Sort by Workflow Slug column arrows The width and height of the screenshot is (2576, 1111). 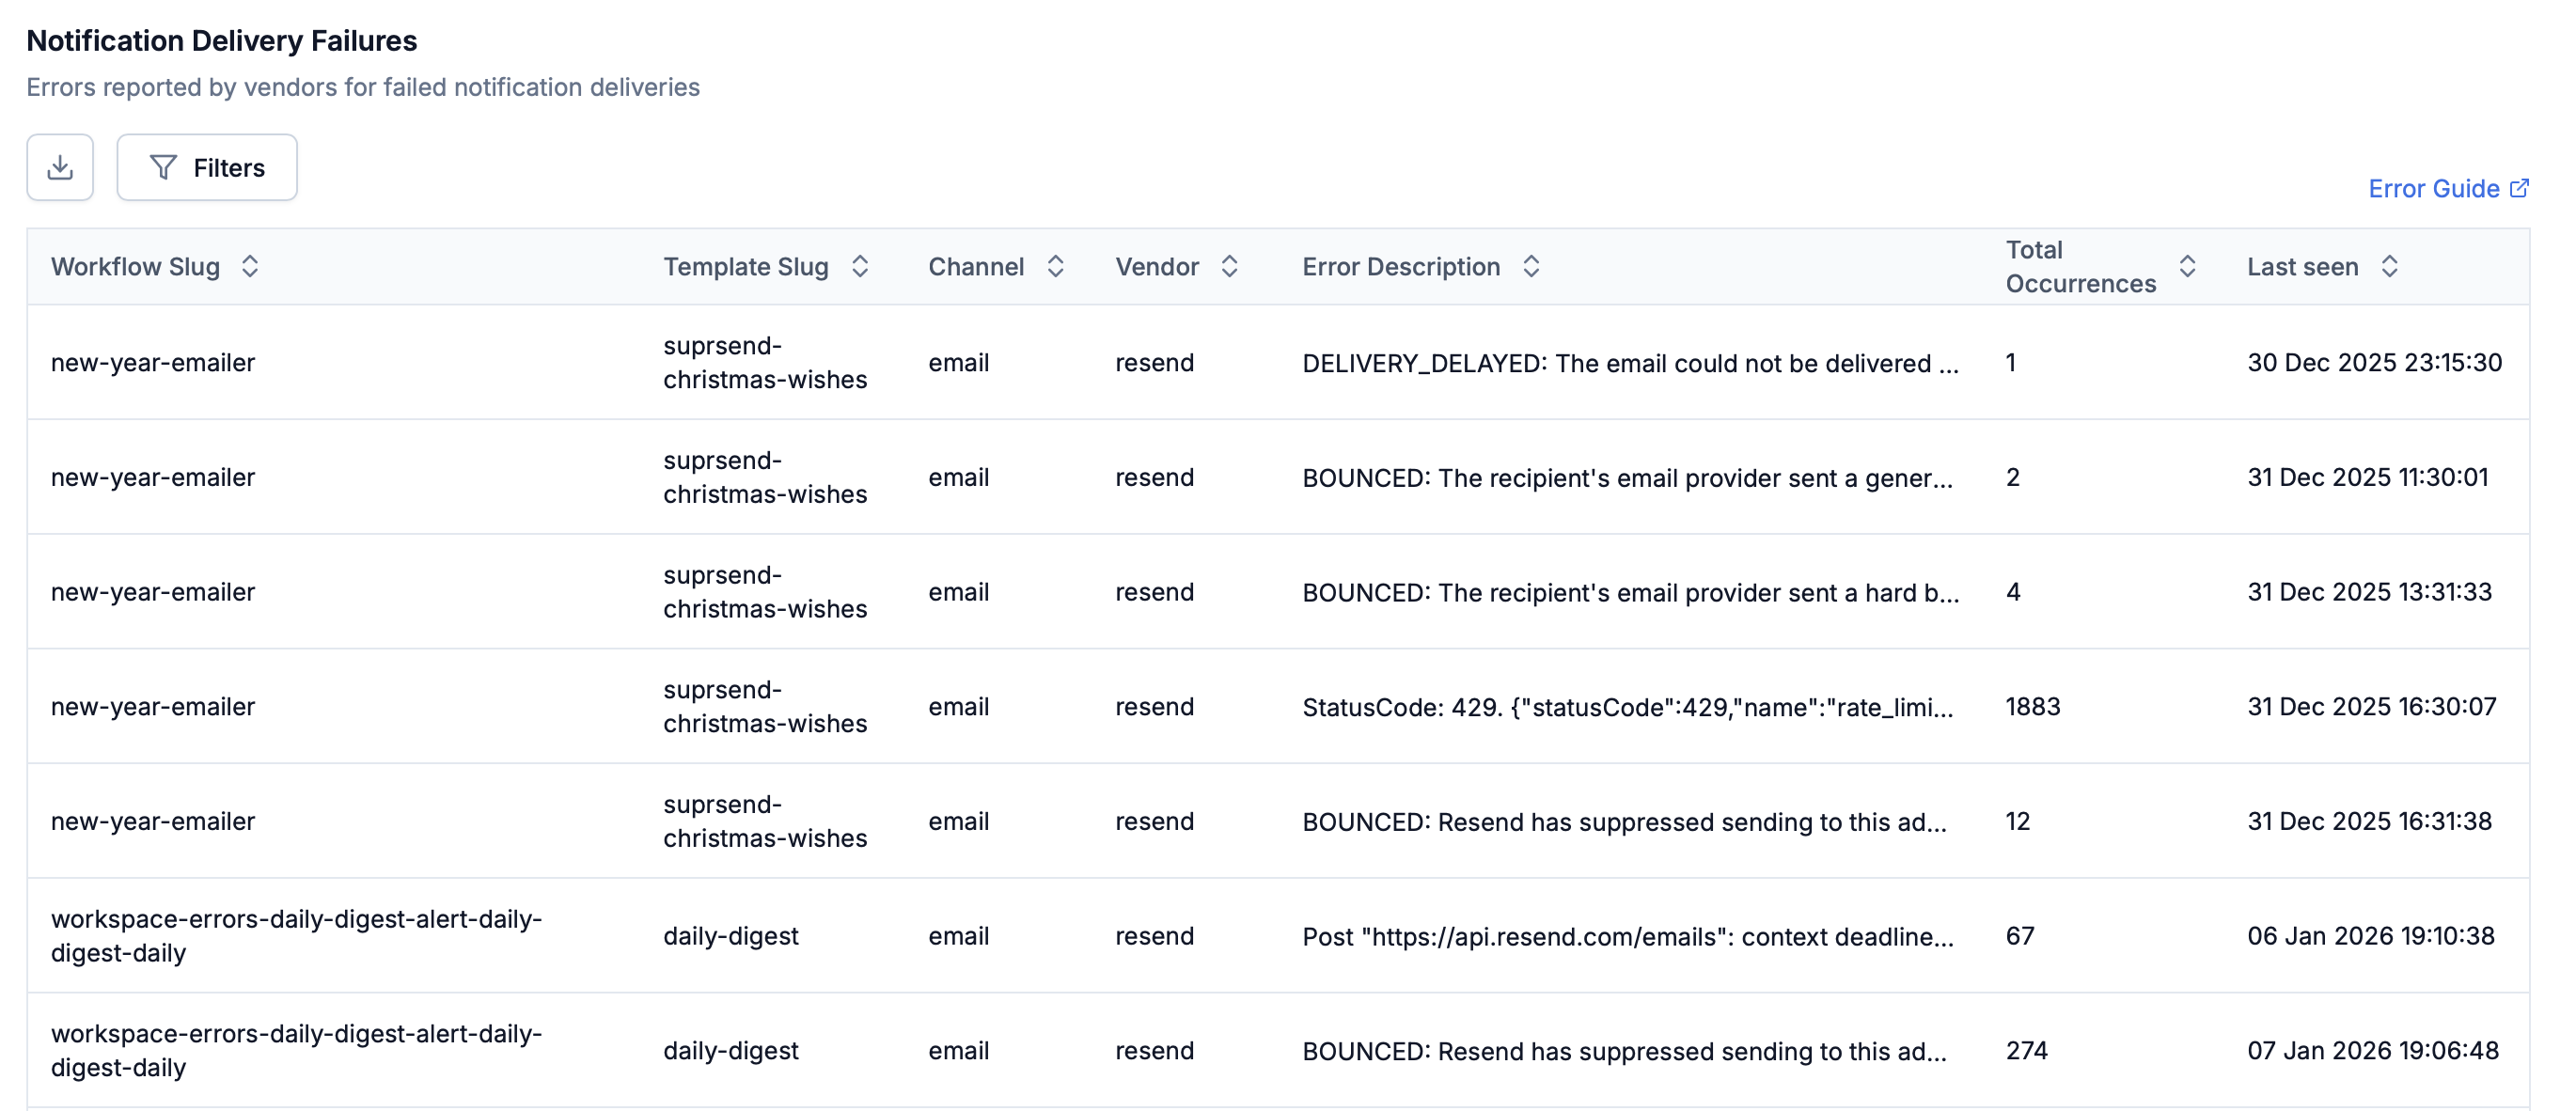click(x=250, y=266)
